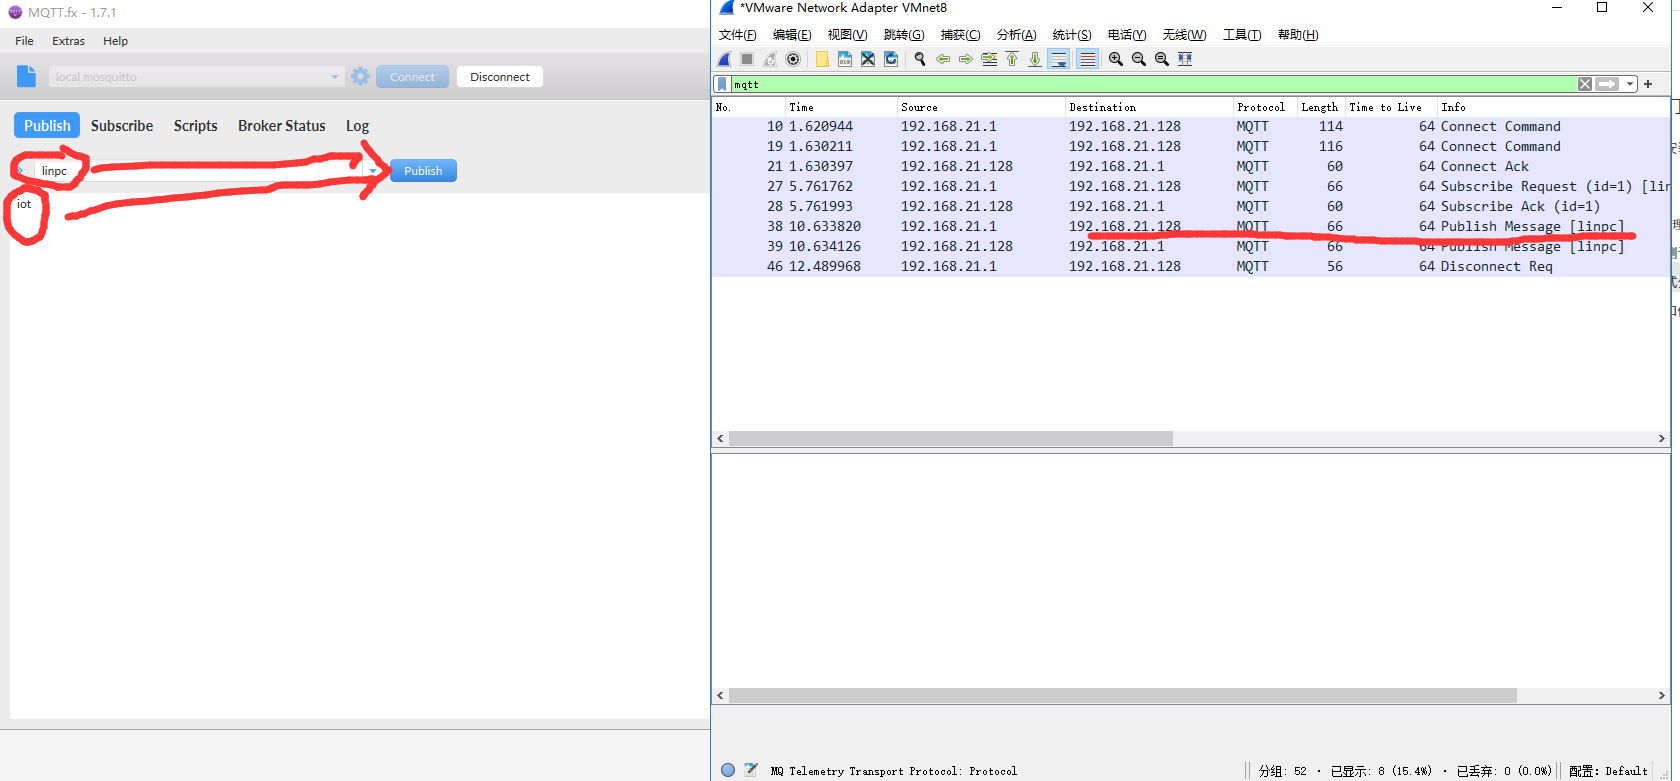Zoom in on Wireshark text
The image size is (1680, 781).
(x=1116, y=59)
